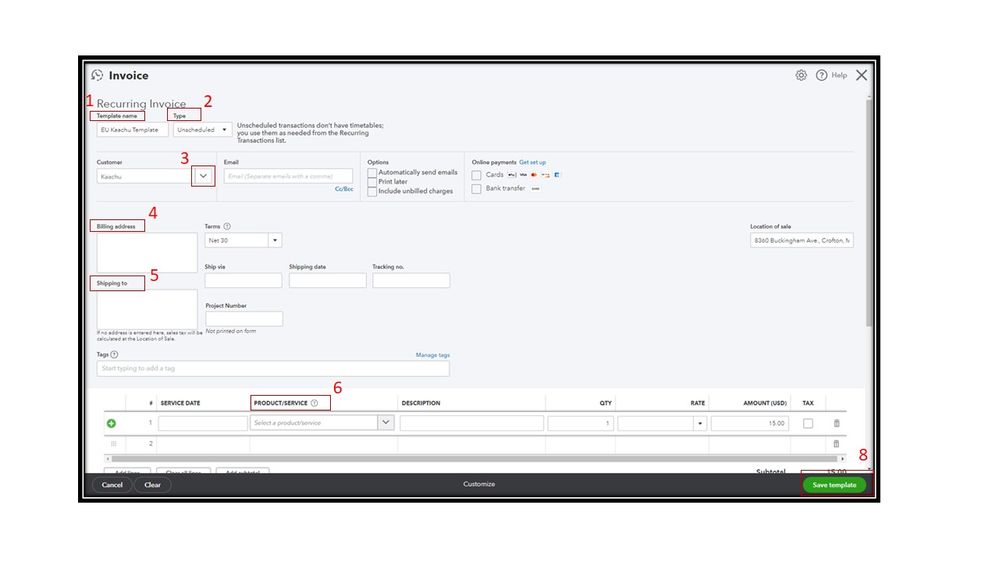Open the Type dropdown showing Unscheduled
The height and width of the screenshot is (562, 999).
pos(202,129)
